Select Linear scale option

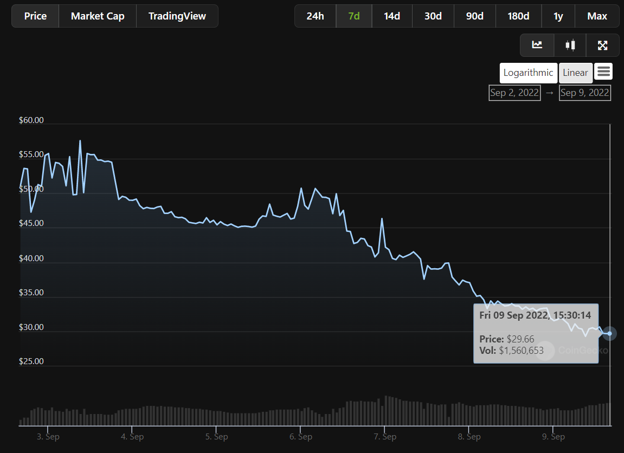pyautogui.click(x=575, y=73)
